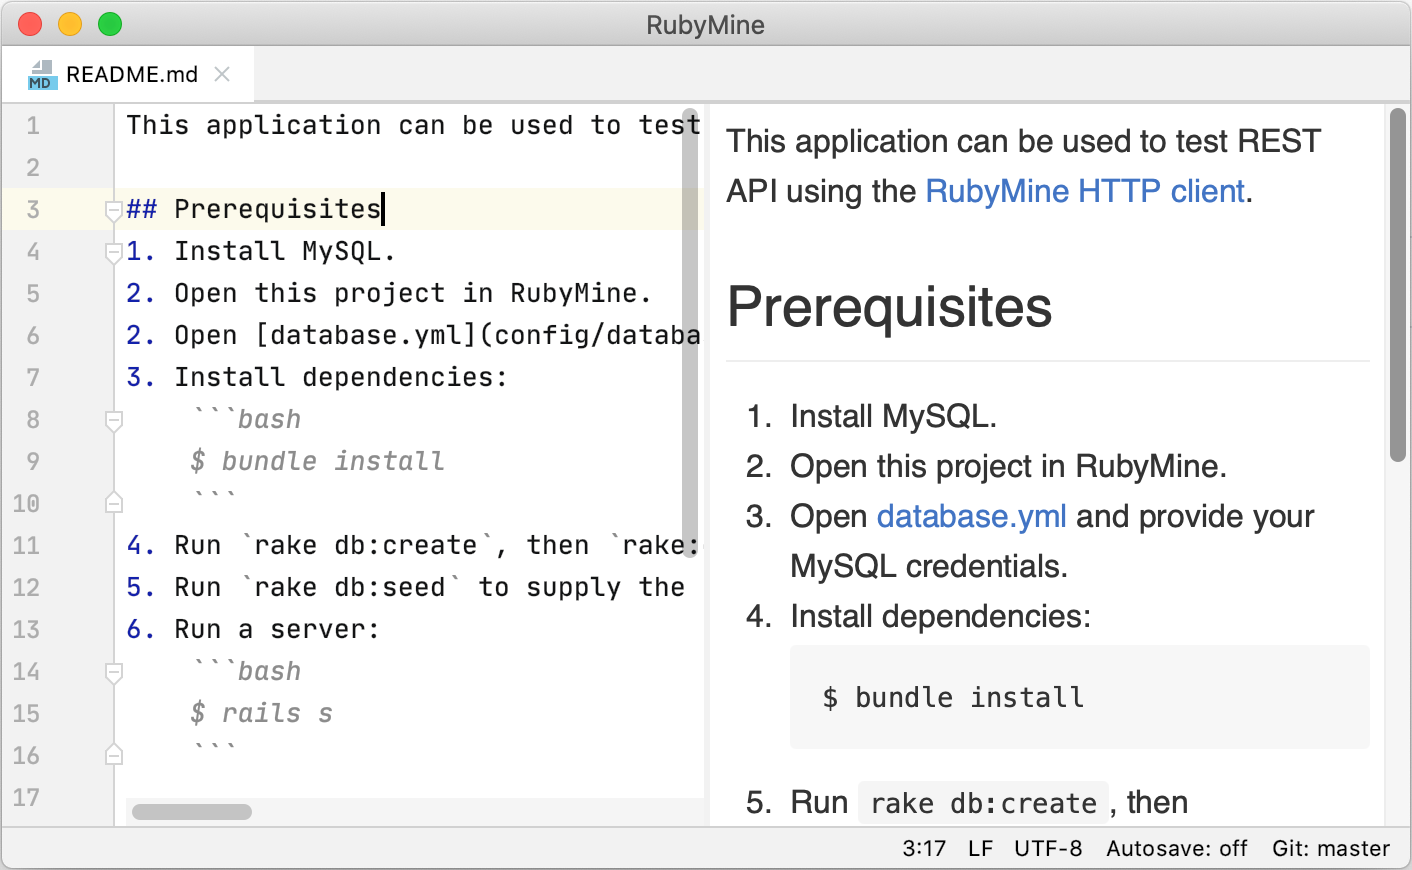Viewport: 1412px width, 870px height.
Task: Place cursor on line 9 bundle install text
Action: click(x=331, y=461)
